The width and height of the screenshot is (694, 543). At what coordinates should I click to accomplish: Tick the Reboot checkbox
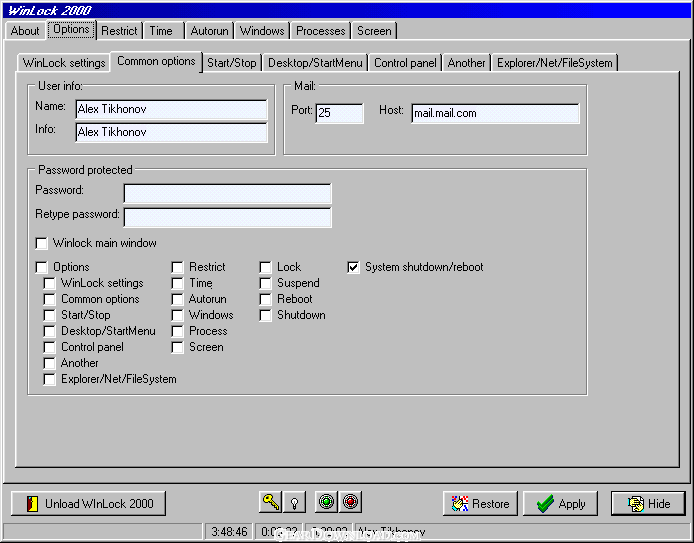pyautogui.click(x=266, y=299)
